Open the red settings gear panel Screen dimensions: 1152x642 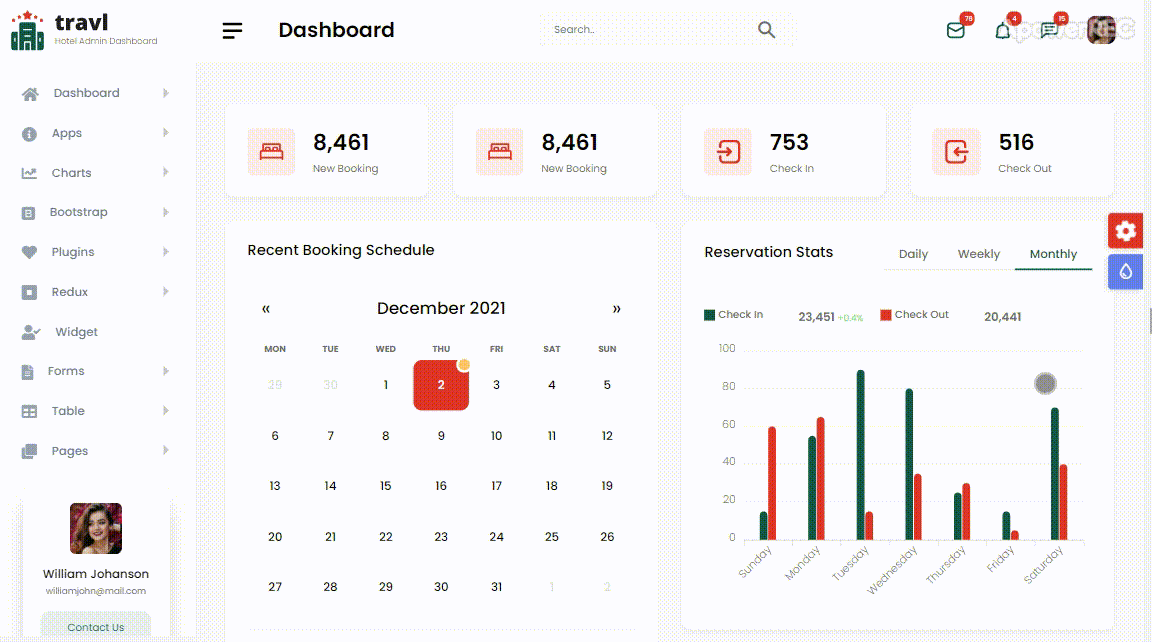pos(1125,230)
